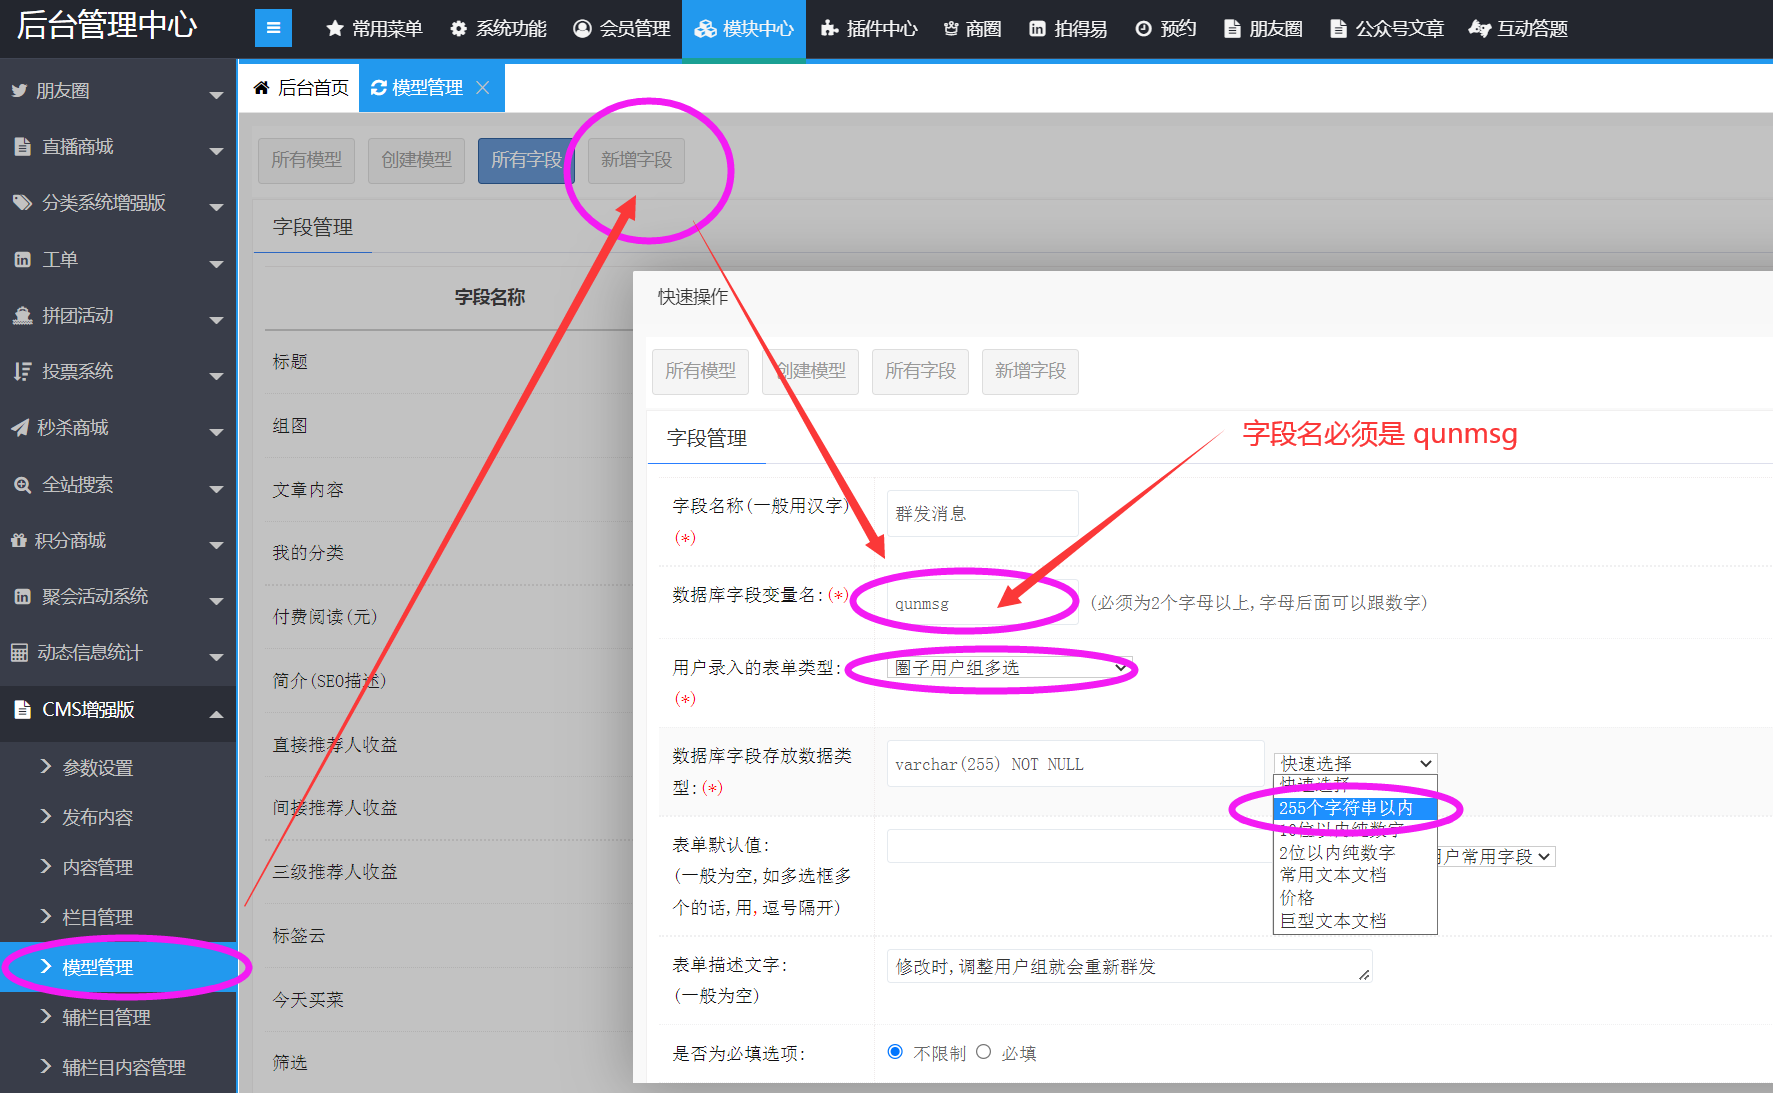1773x1093 pixels.
Task: Click the gear icon for 系统功能
Action: pyautogui.click(x=459, y=29)
